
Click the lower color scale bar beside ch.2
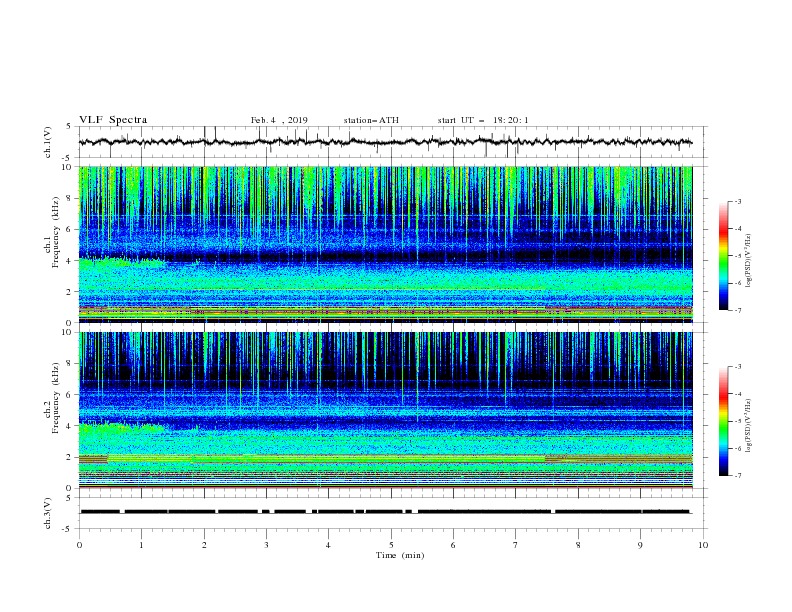pyautogui.click(x=723, y=421)
